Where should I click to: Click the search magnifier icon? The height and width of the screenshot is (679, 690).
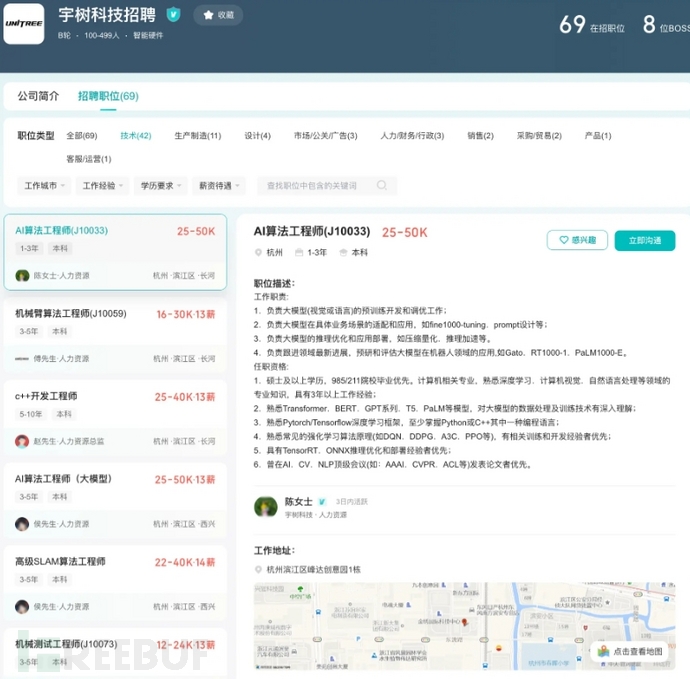pos(382,185)
